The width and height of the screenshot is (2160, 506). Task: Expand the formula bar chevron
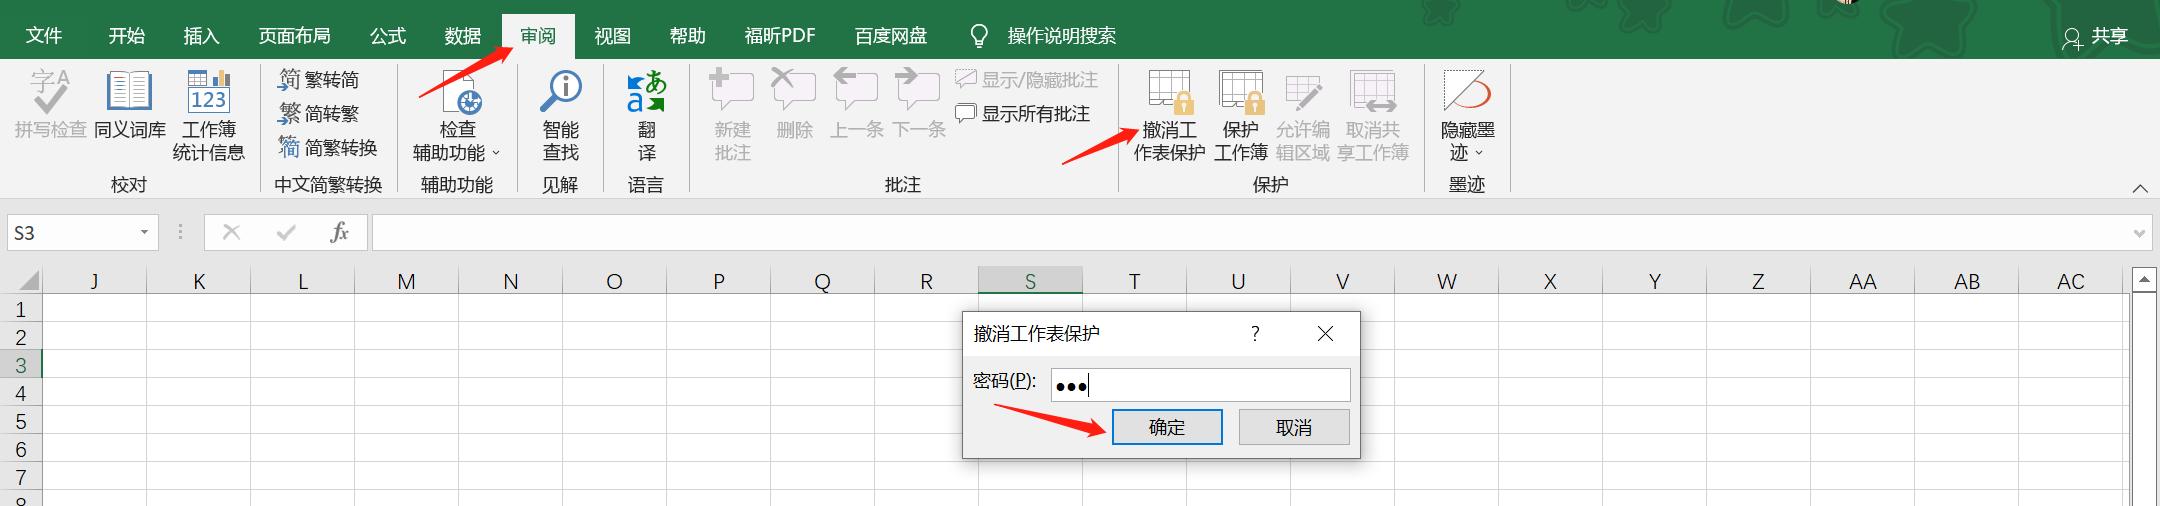[x=2139, y=234]
